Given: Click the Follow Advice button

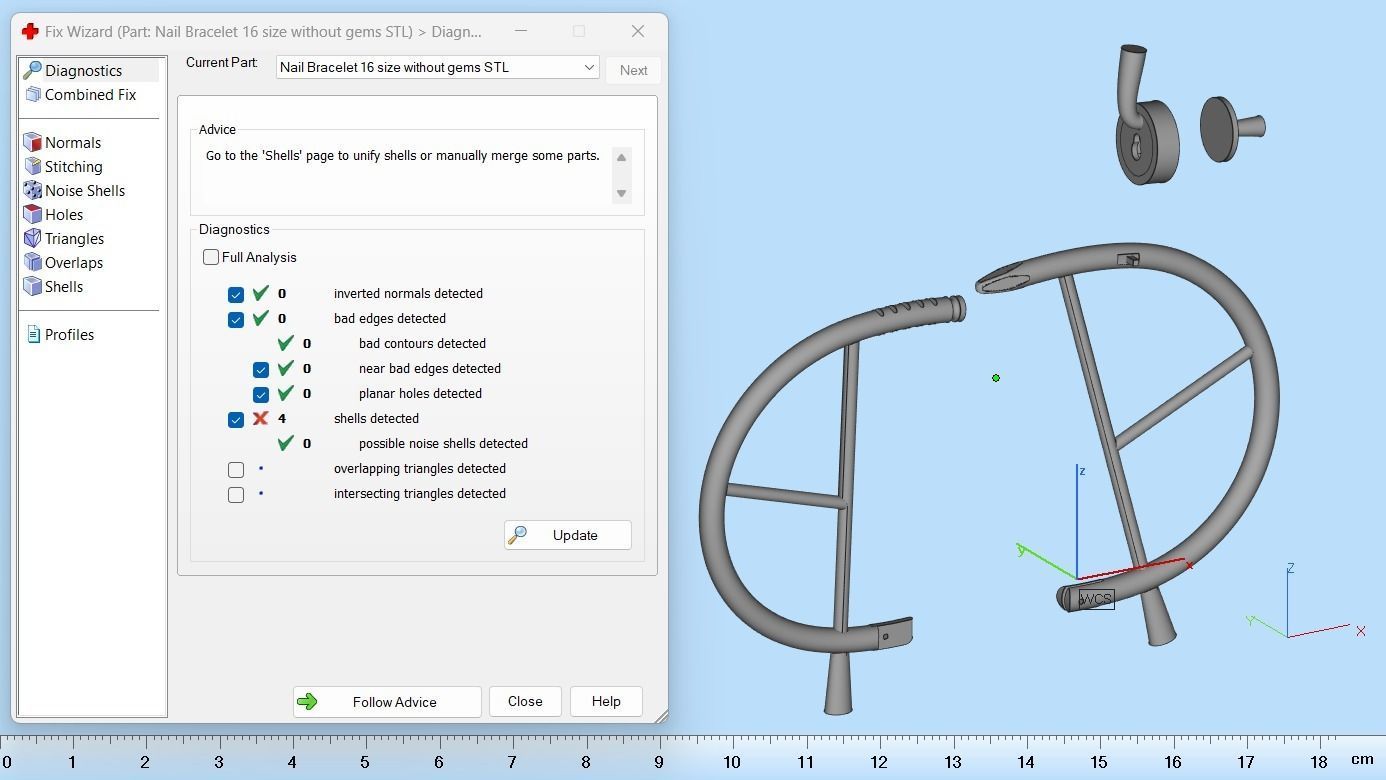Looking at the screenshot, I should point(387,701).
